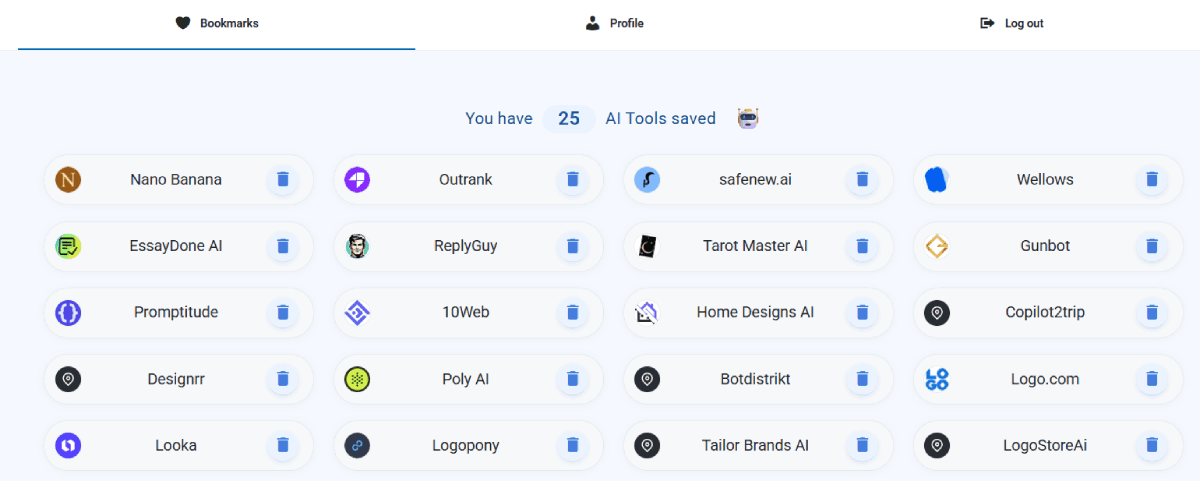Click the Logo.com blue logo icon
The width and height of the screenshot is (1200, 481).
[x=937, y=379]
